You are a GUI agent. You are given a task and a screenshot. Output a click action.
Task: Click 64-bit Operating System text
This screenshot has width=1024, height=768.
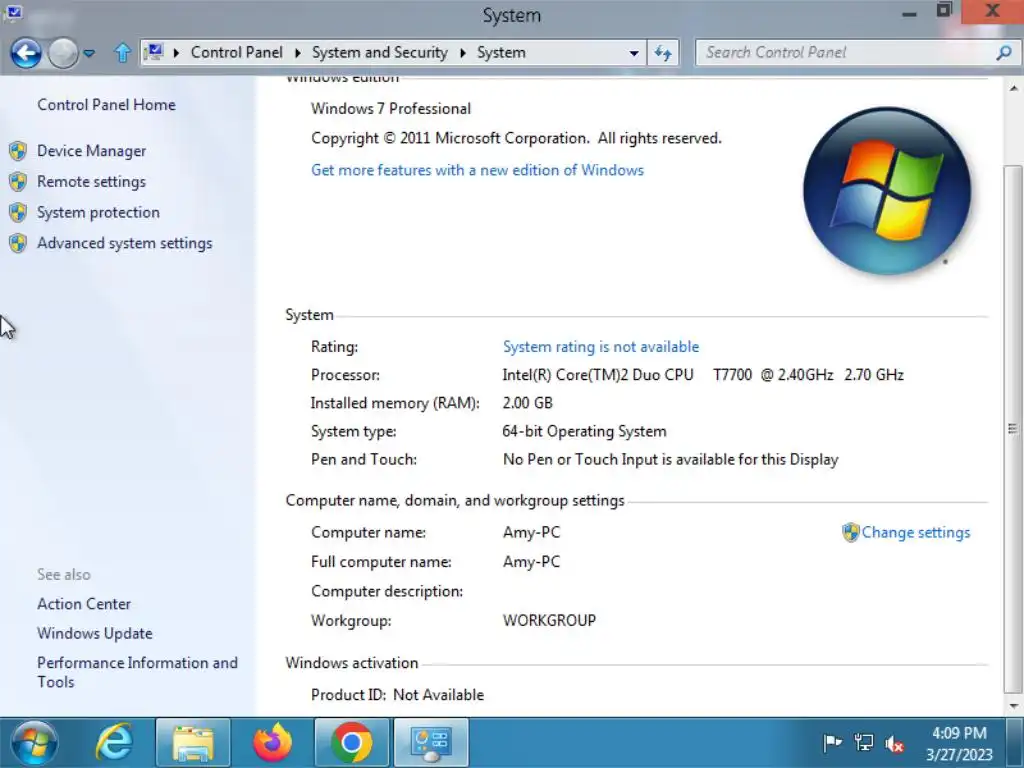[584, 432]
